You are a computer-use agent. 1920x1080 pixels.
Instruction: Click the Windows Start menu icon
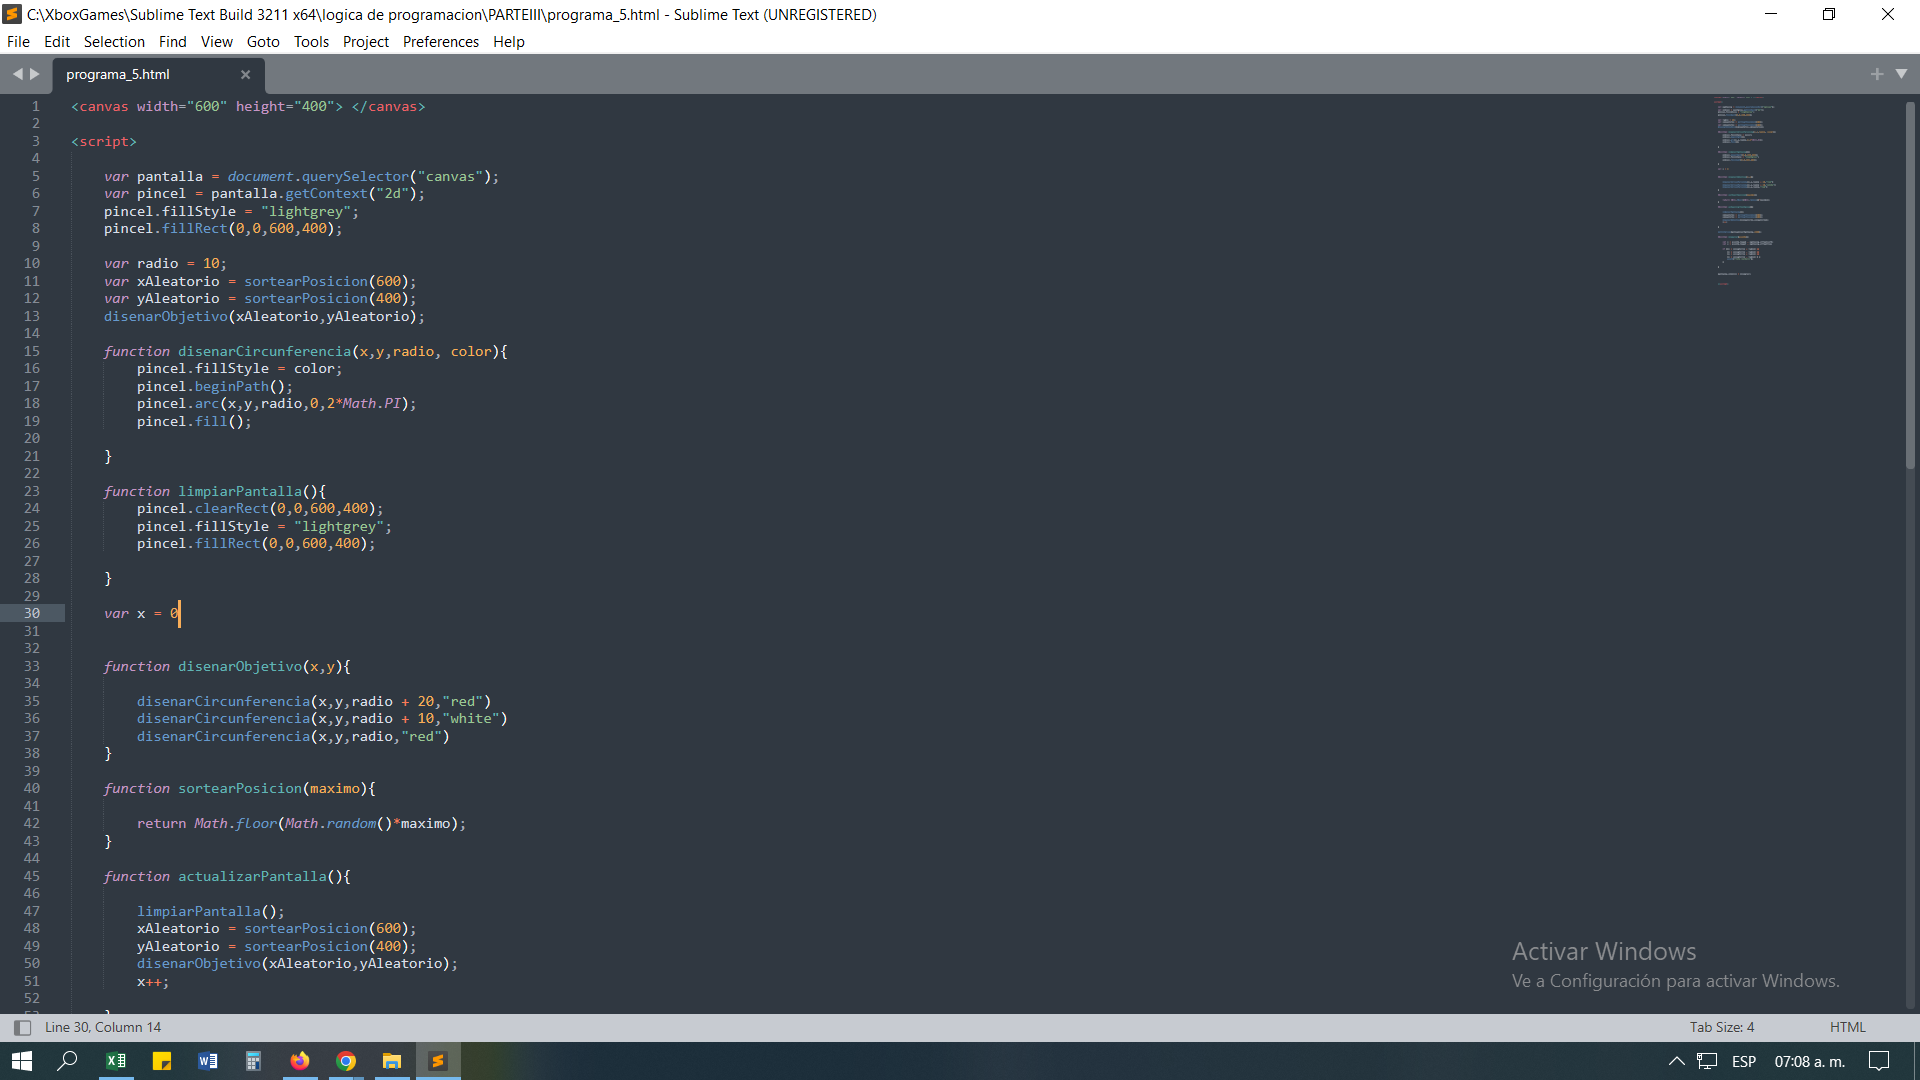tap(20, 1059)
